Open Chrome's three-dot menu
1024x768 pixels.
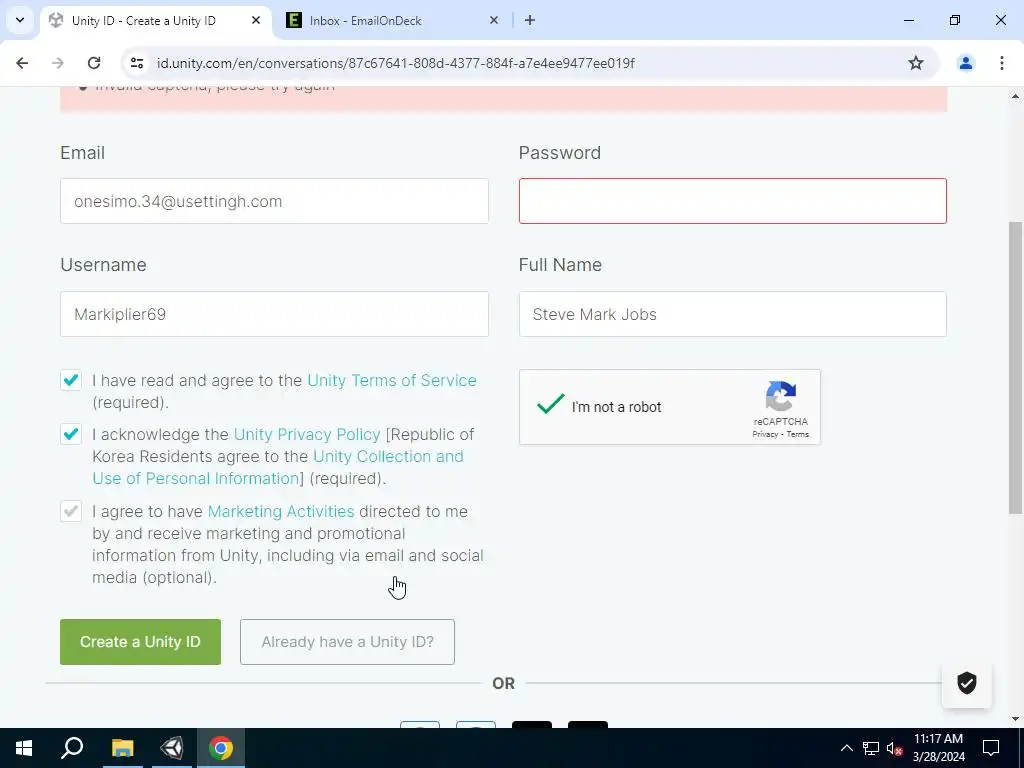click(x=1002, y=63)
